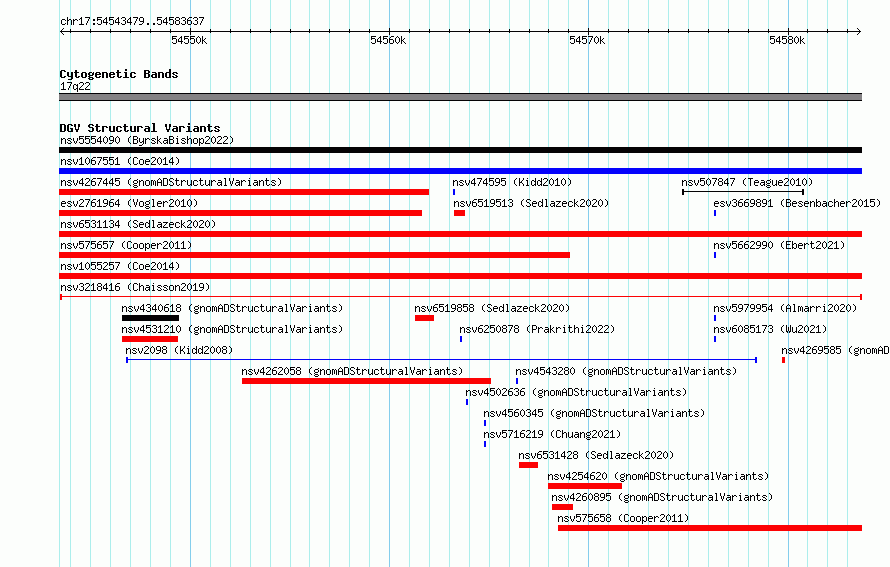Click the nsv6531134 (Sedlazeck2020) label
The image size is (890, 567).
point(138,224)
